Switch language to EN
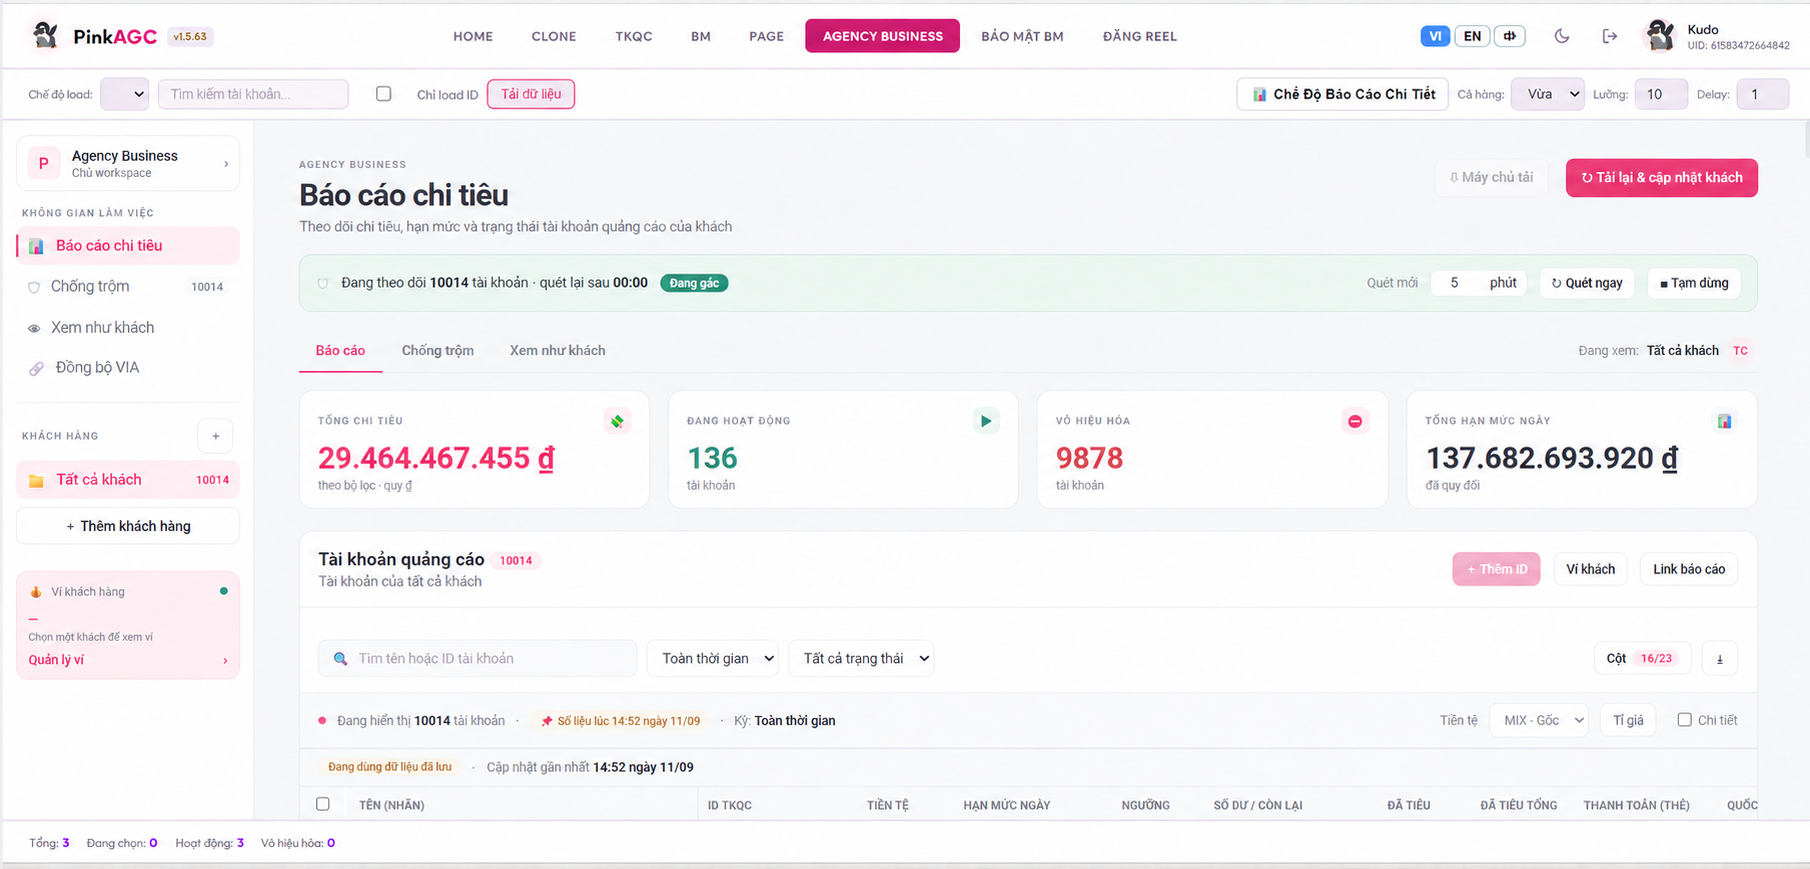Image resolution: width=1810 pixels, height=869 pixels. (x=1472, y=36)
